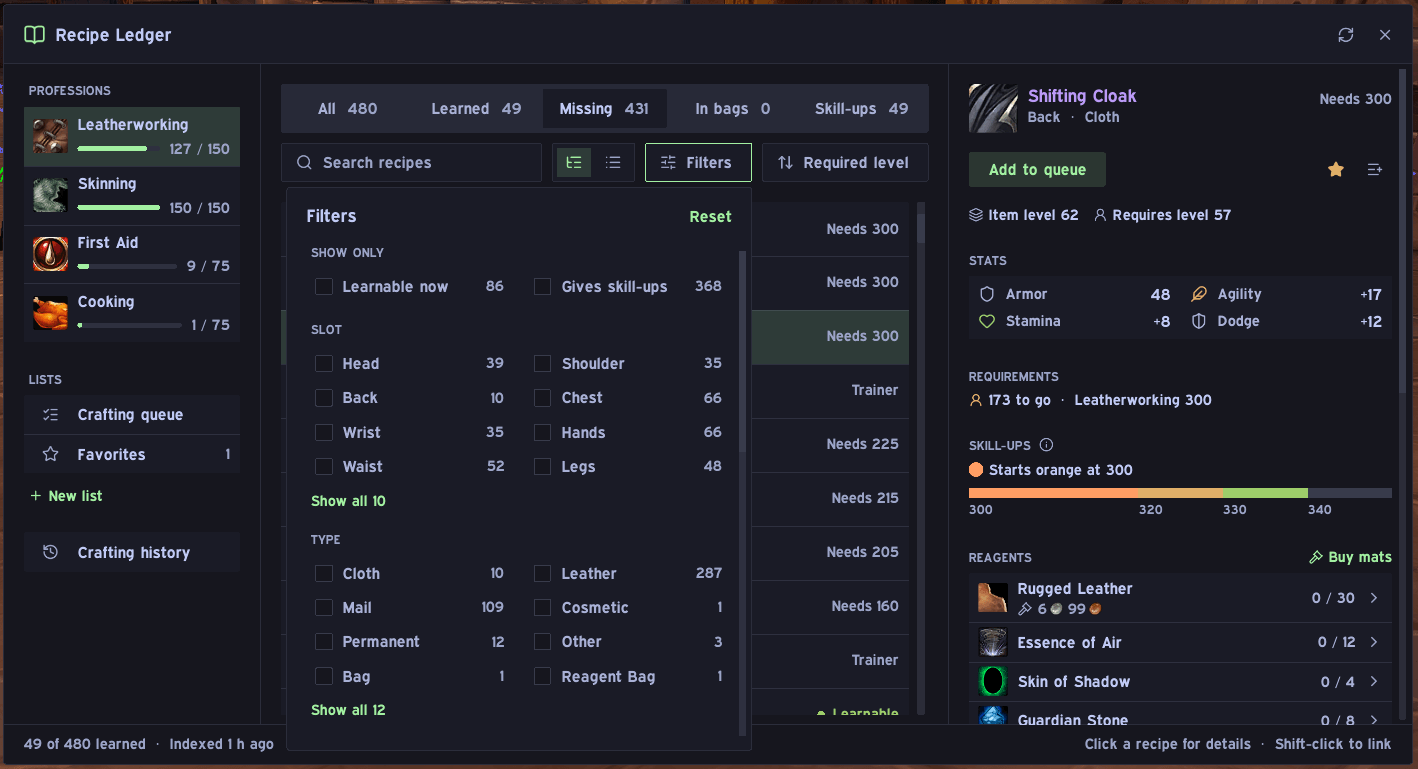Viewport: 1418px width, 769px height.
Task: Click the skill-up color bar's green segment
Action: (1265, 493)
